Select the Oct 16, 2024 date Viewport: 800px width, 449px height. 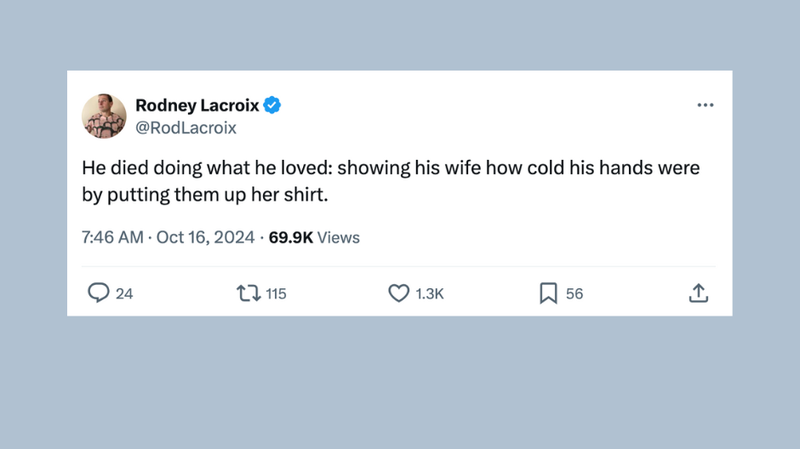[205, 238]
